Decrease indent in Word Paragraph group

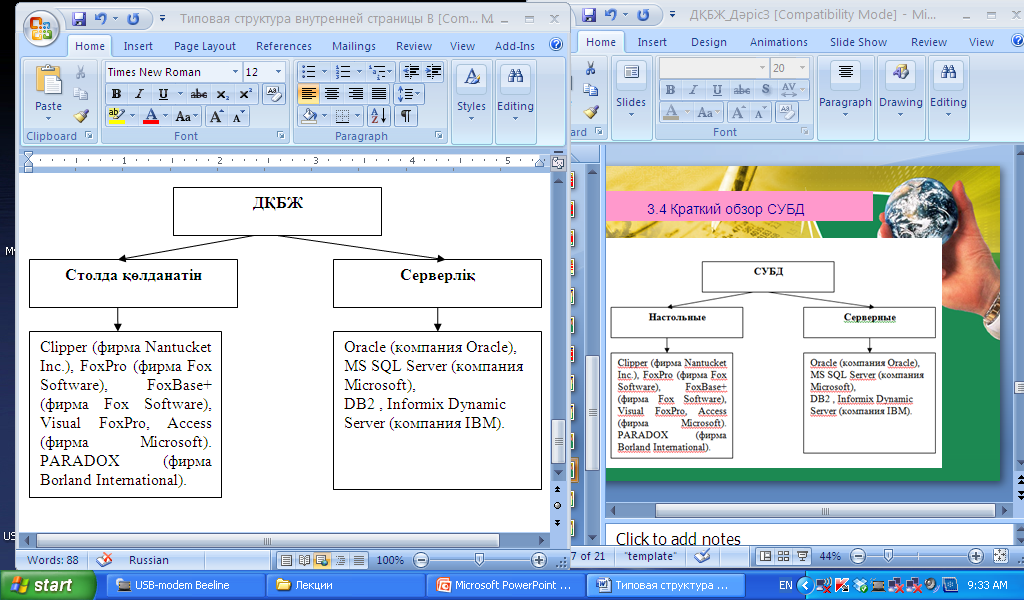[x=411, y=72]
